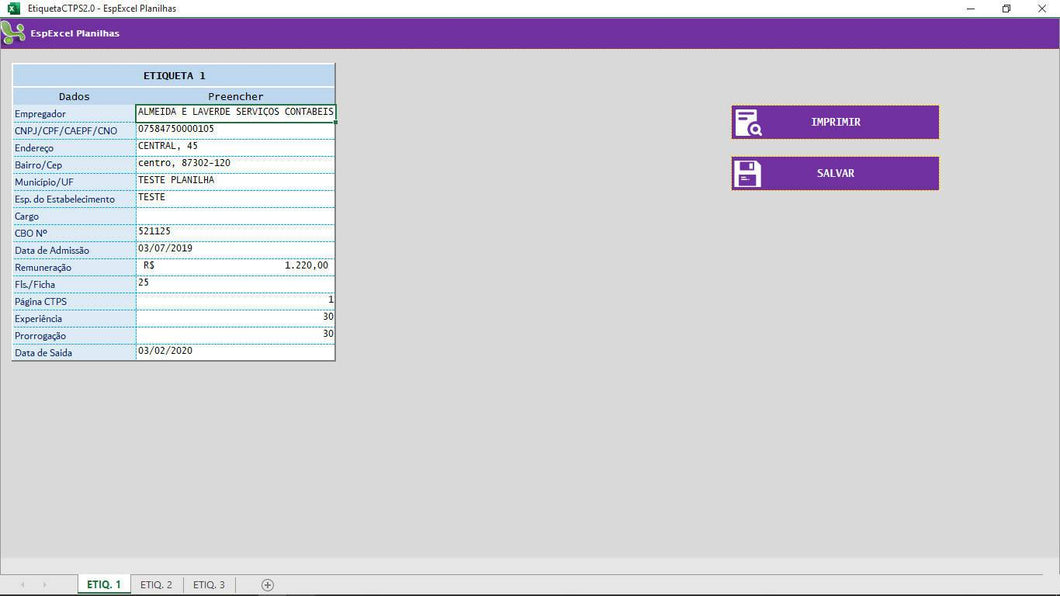
Task: Select the Data de Saída field 03/02/2020
Action: tap(235, 352)
